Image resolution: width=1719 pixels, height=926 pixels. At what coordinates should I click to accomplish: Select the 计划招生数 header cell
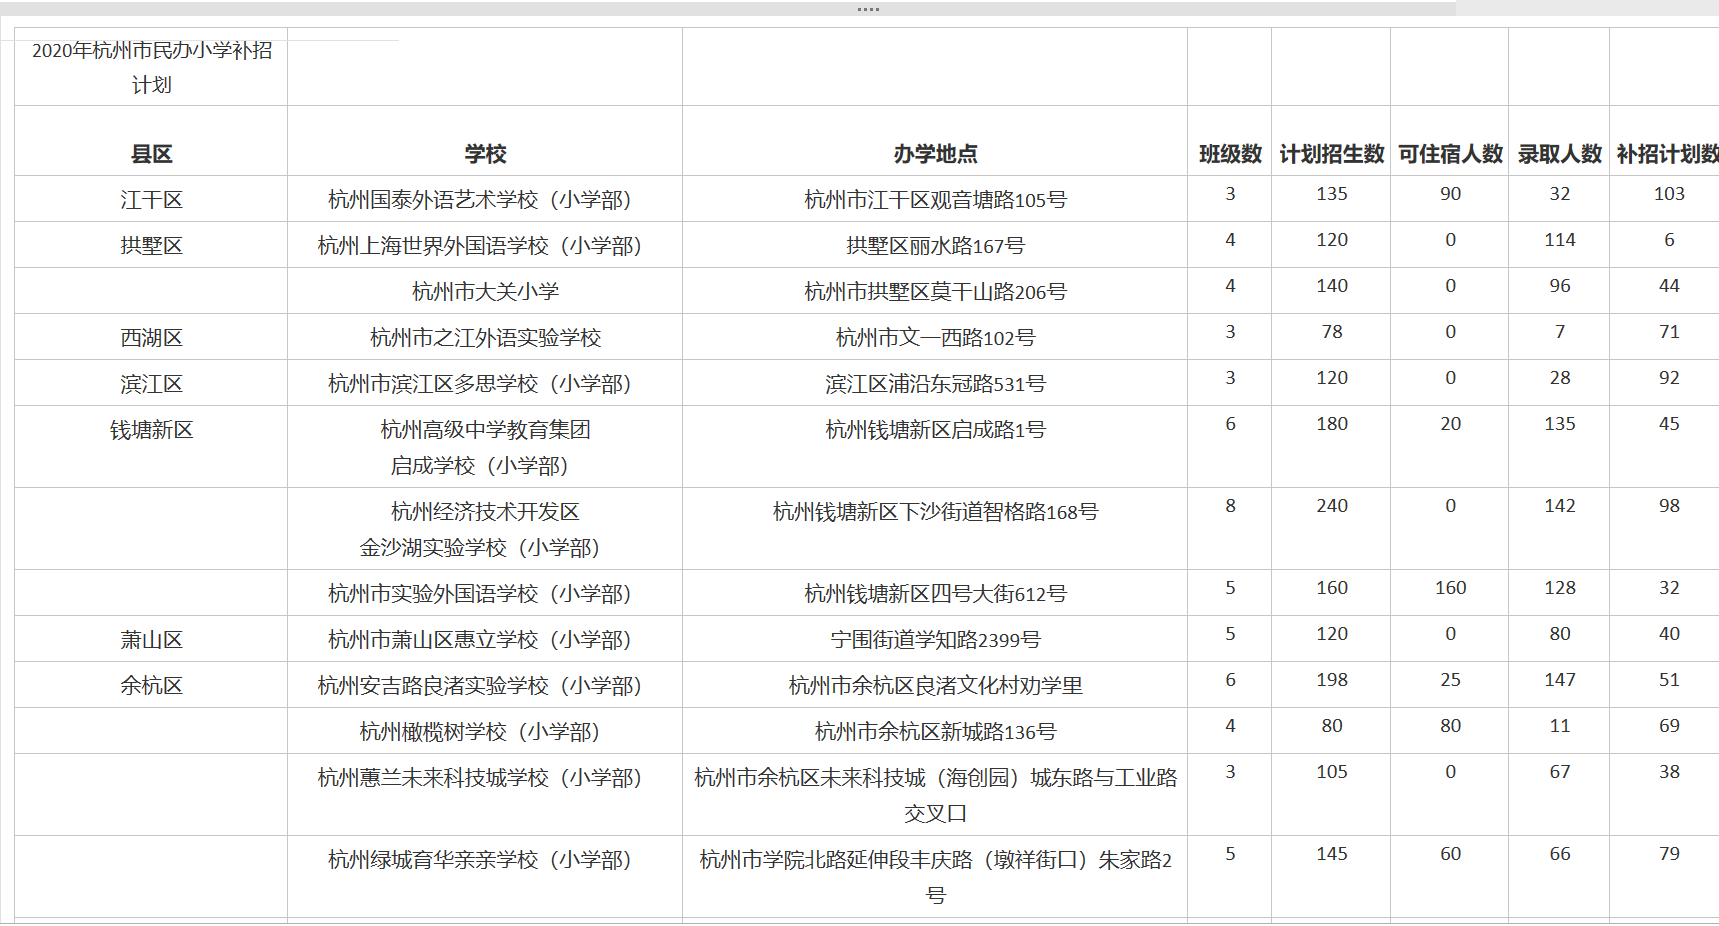[1331, 154]
